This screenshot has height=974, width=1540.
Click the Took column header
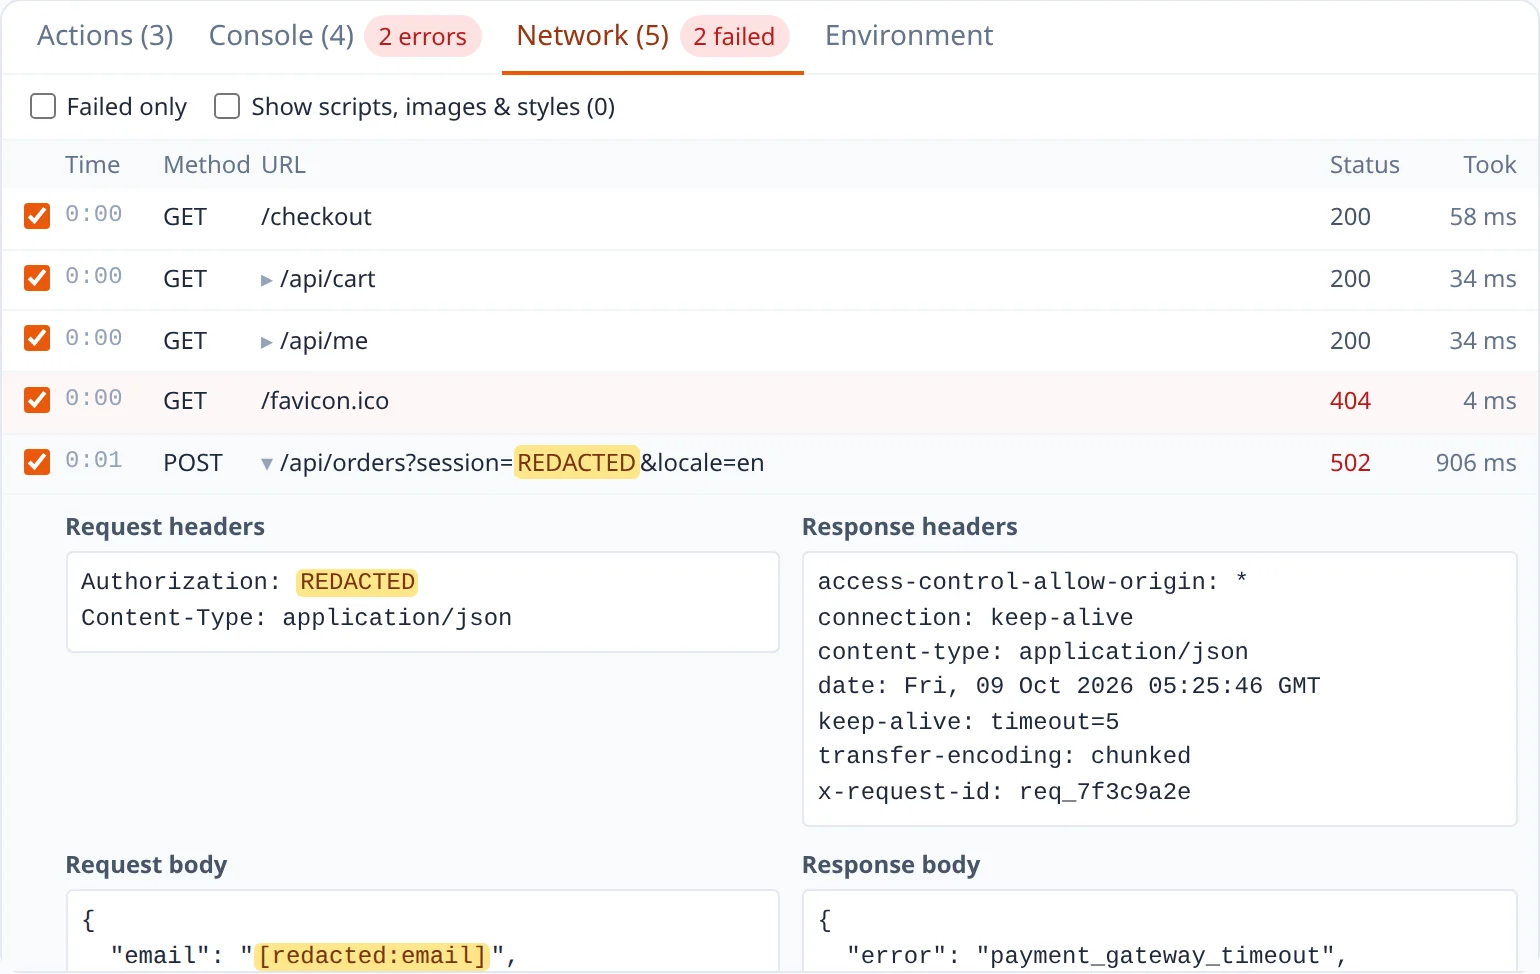[x=1490, y=165]
